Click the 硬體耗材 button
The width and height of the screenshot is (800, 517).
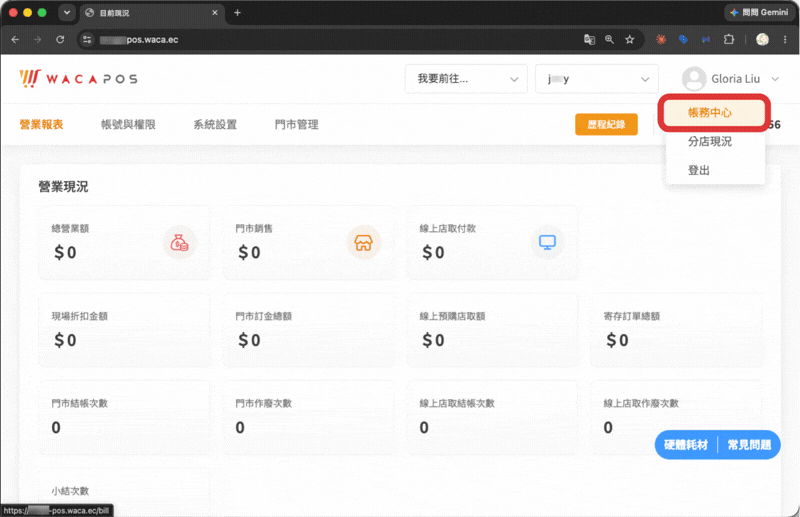tap(686, 445)
